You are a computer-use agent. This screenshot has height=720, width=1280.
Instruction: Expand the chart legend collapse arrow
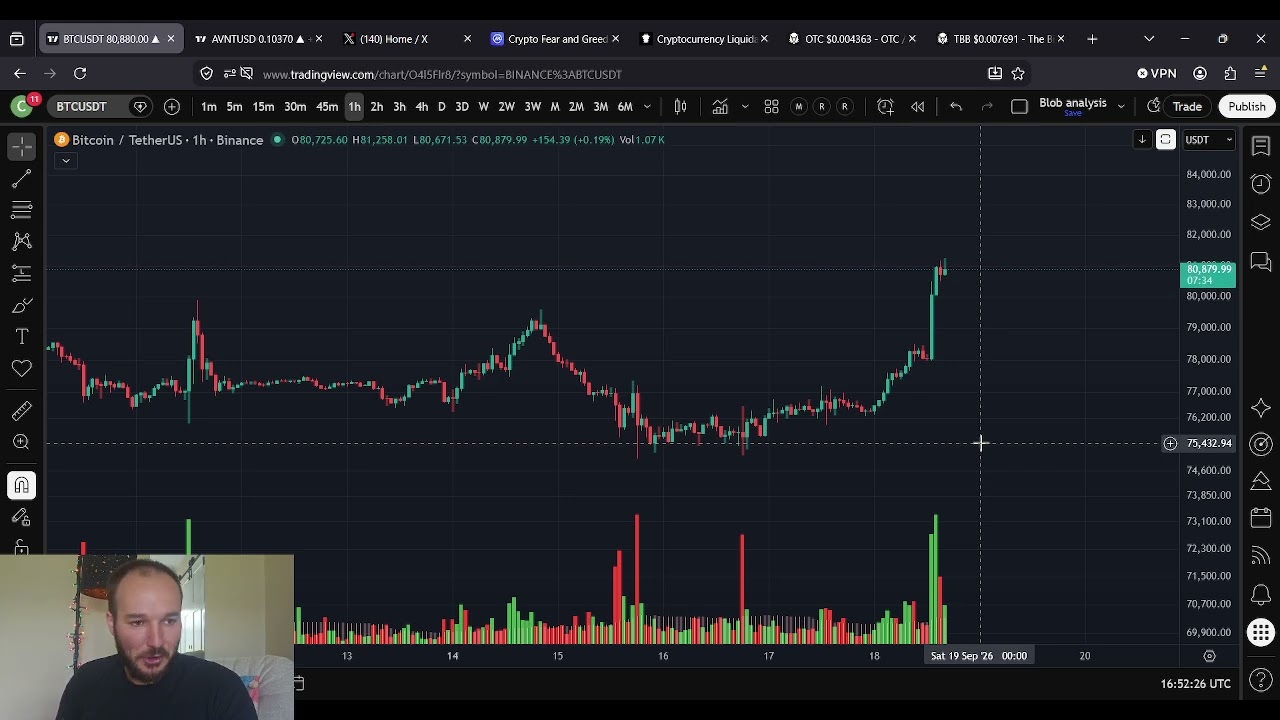(x=65, y=160)
